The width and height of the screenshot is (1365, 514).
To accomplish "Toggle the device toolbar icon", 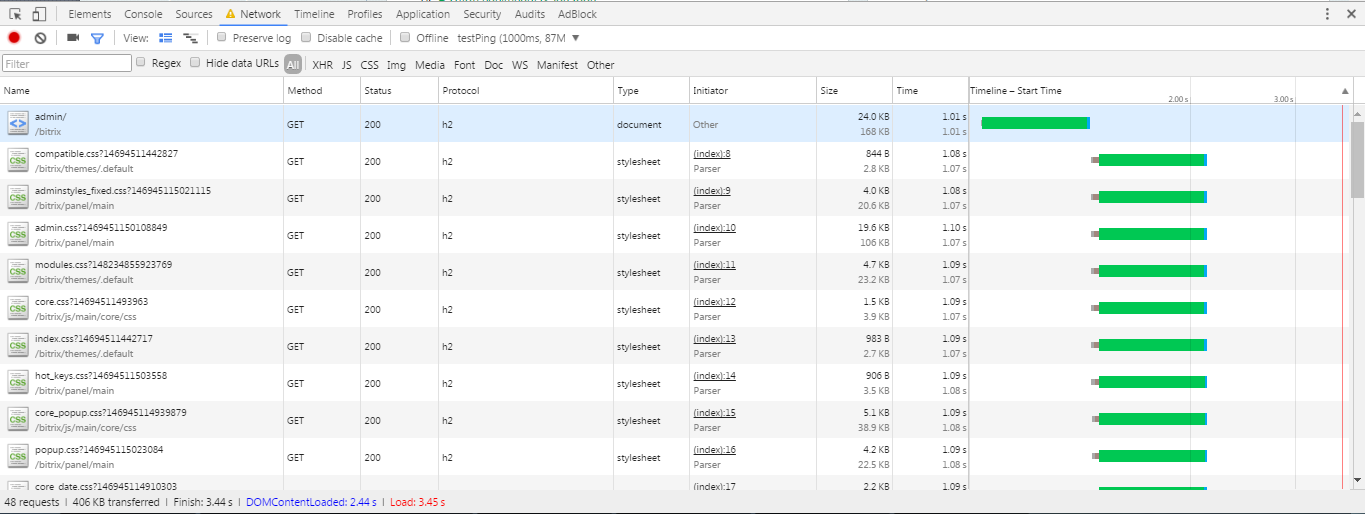I will [x=39, y=14].
